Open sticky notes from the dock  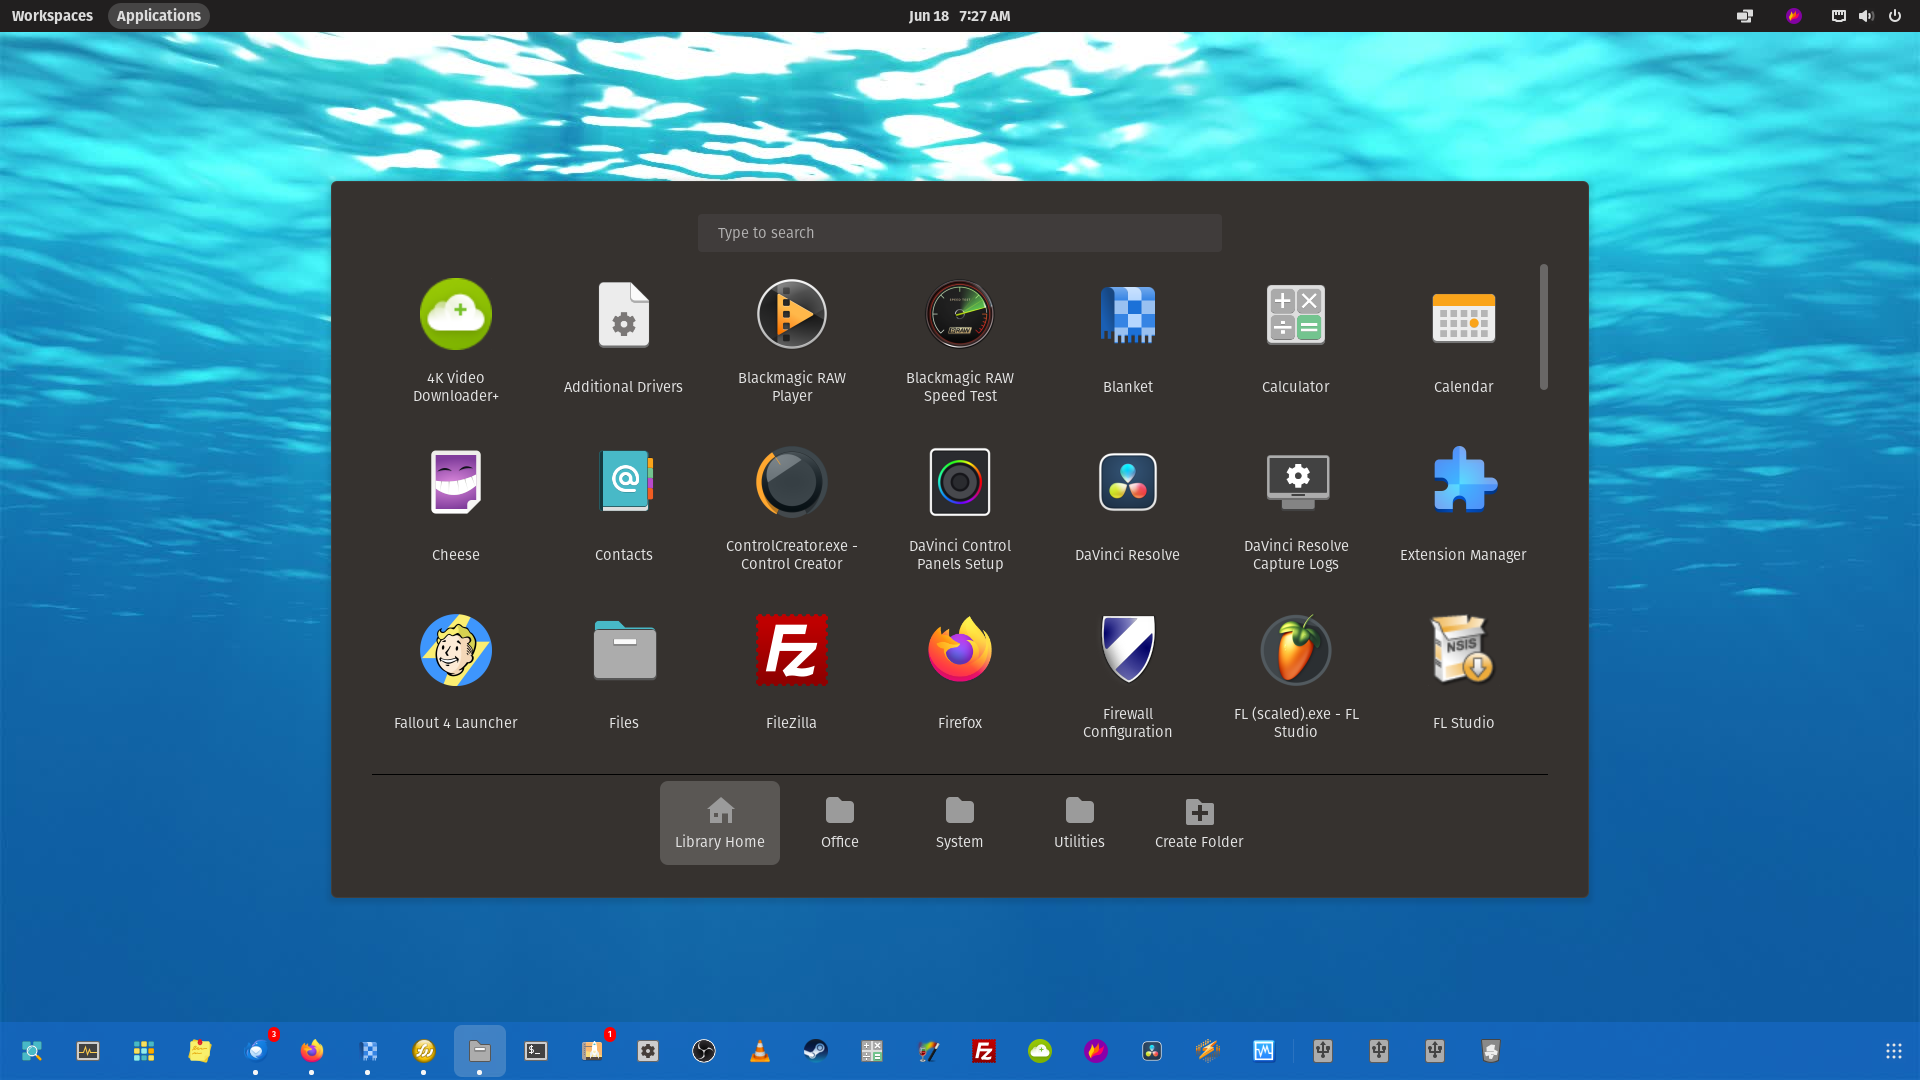200,1051
